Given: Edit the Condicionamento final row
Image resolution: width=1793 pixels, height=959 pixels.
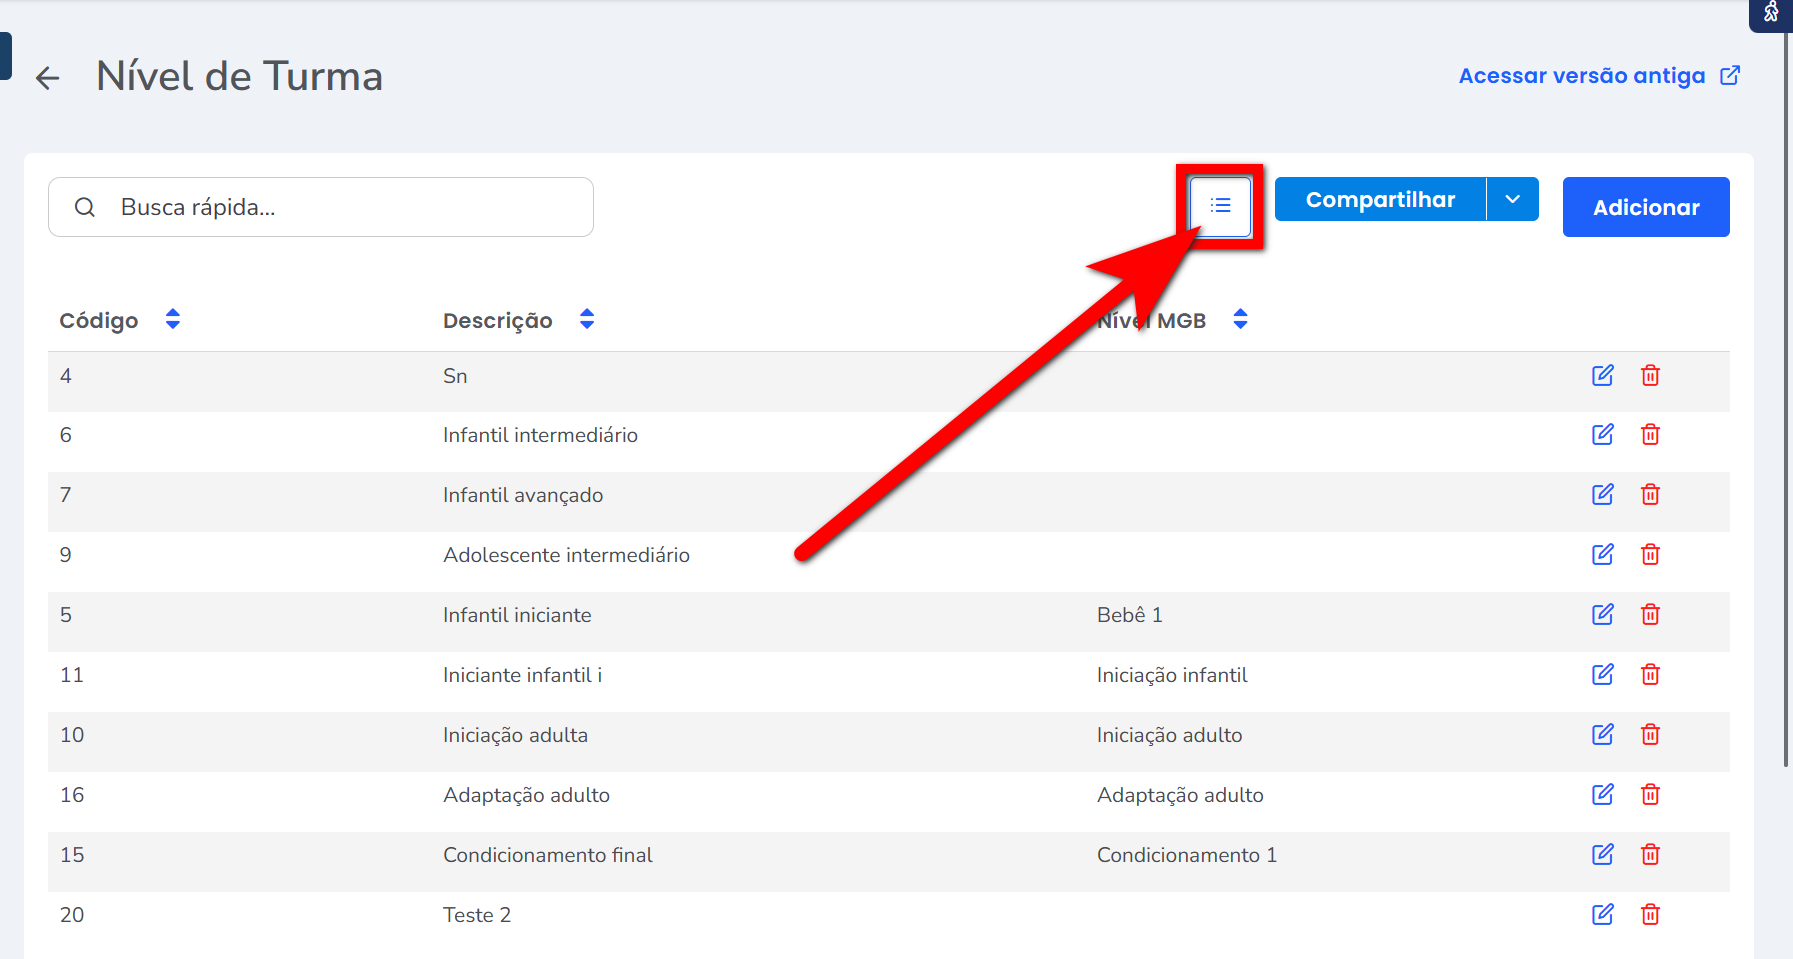Looking at the screenshot, I should 1602,855.
